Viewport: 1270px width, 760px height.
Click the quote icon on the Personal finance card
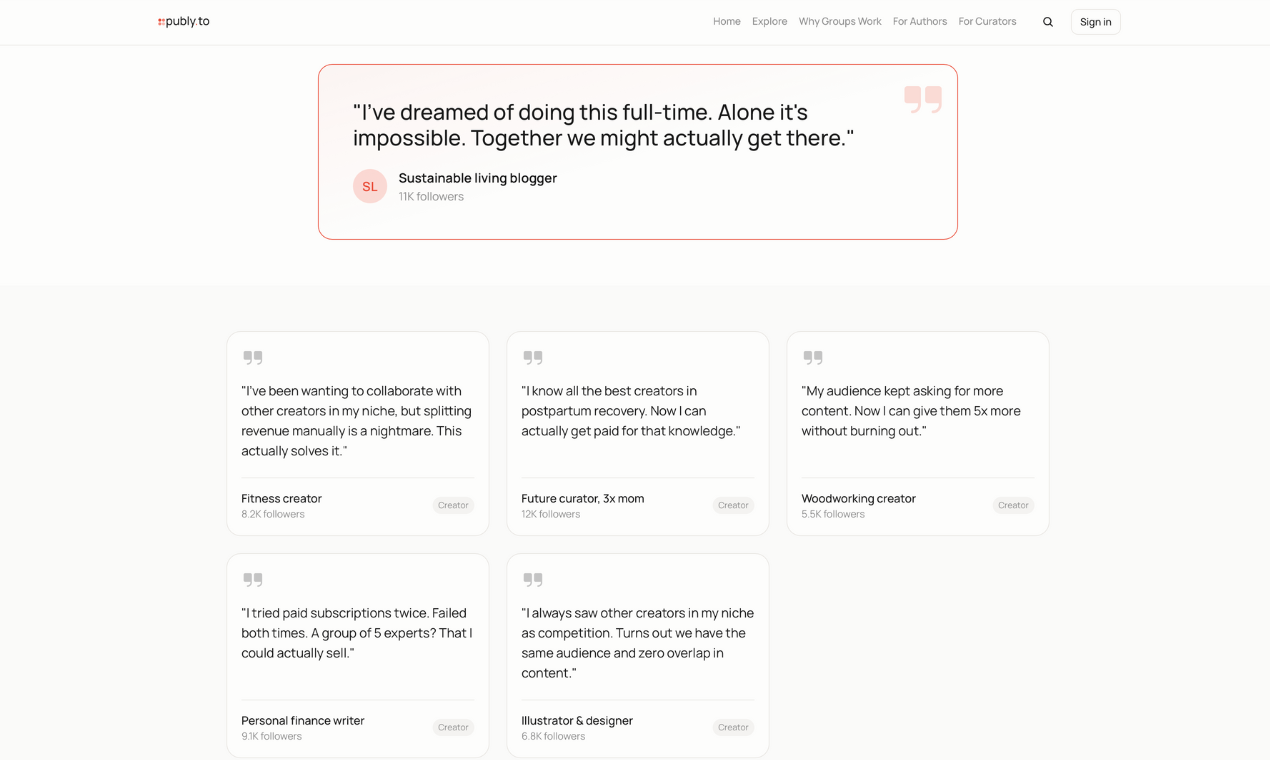(252, 579)
